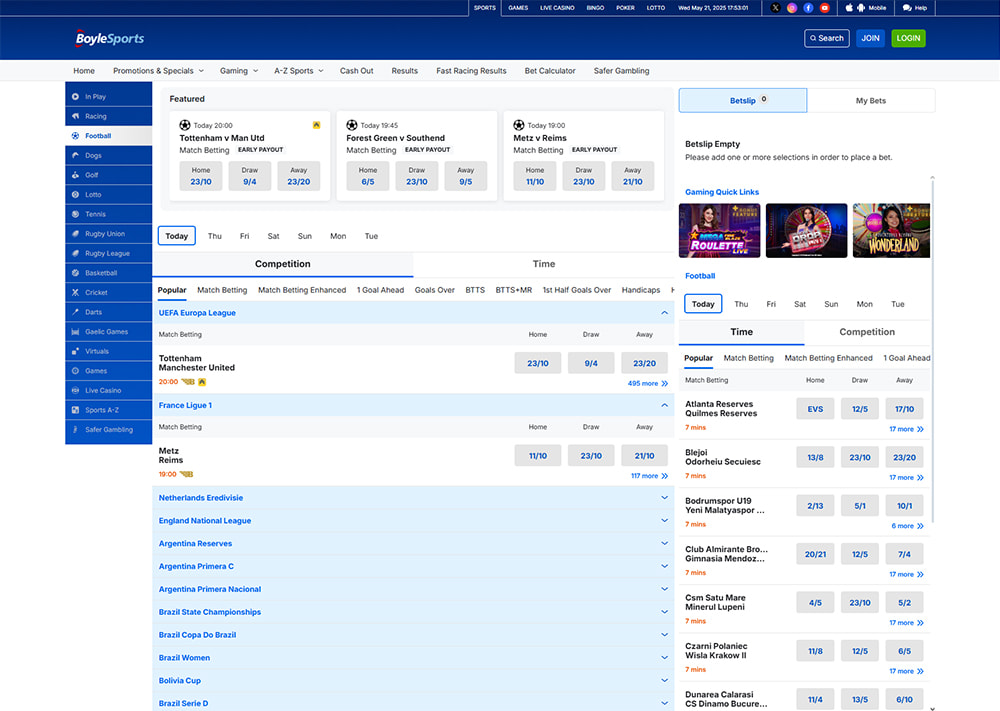Open the Csm Satu Mare v Minerul Lupeni match
Viewport: 1000px width, 711px height.
[x=715, y=603]
